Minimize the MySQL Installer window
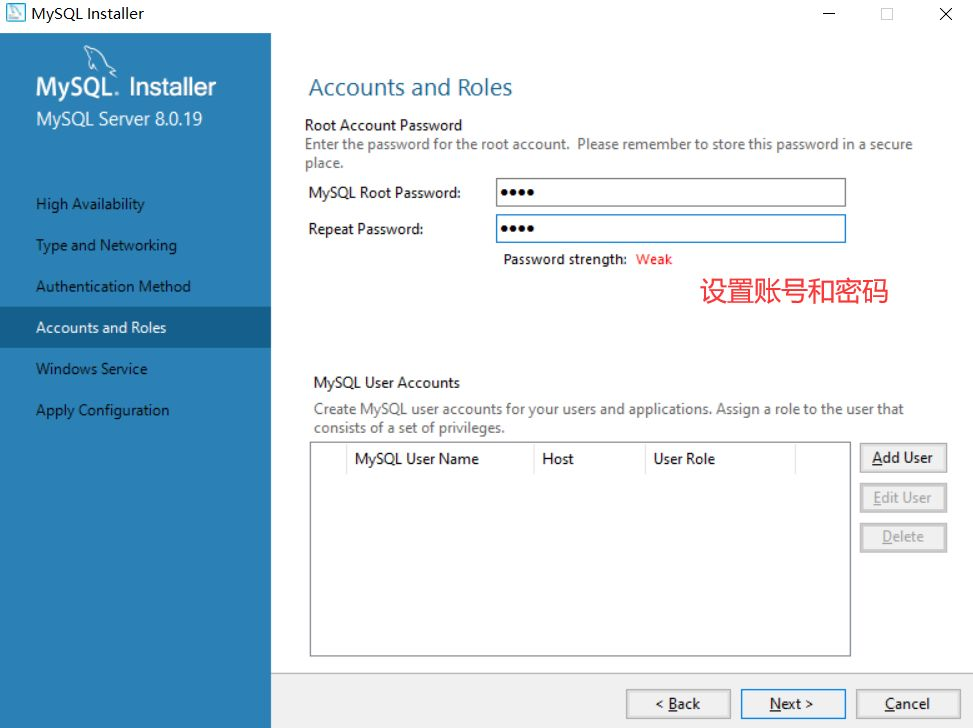 tap(829, 14)
